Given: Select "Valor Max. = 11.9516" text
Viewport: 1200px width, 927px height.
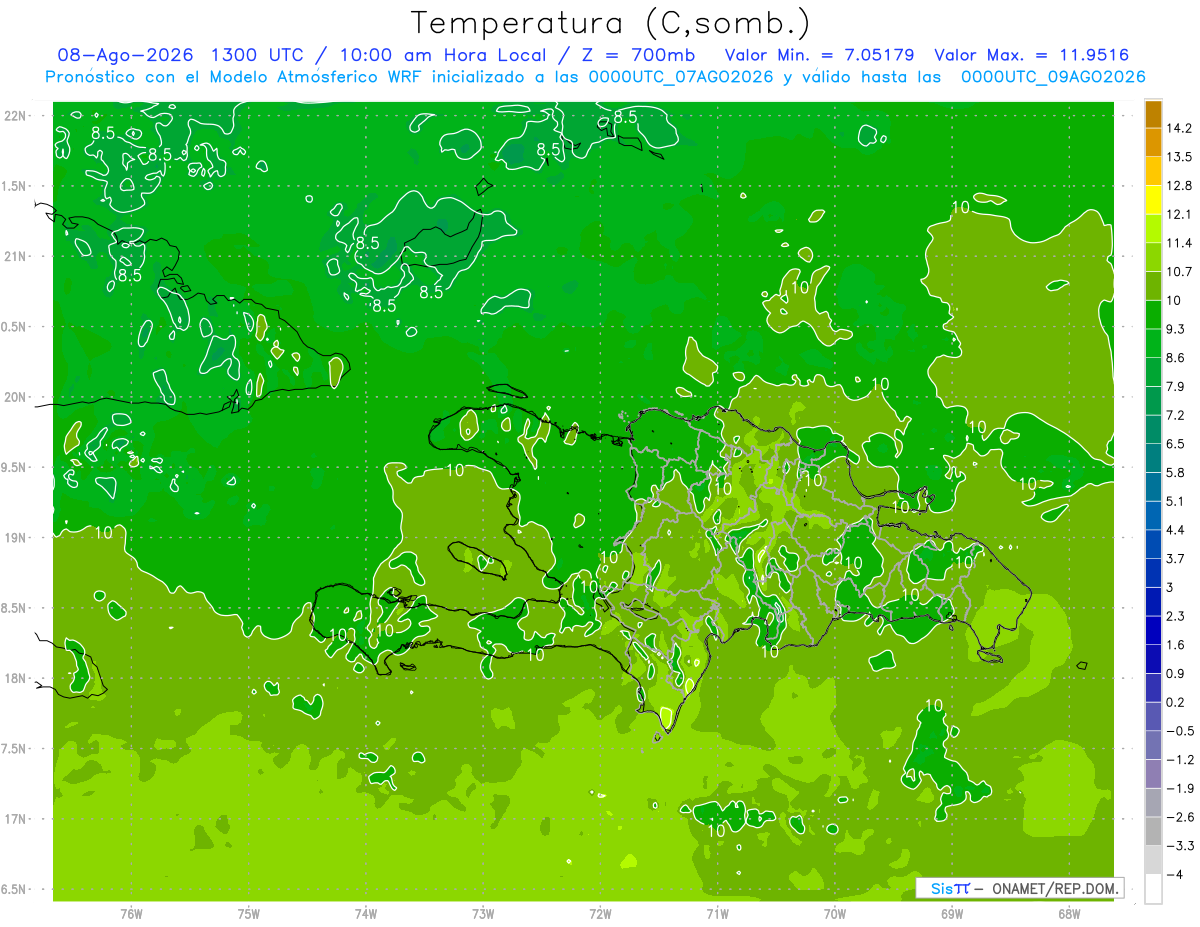Looking at the screenshot, I should (1031, 55).
